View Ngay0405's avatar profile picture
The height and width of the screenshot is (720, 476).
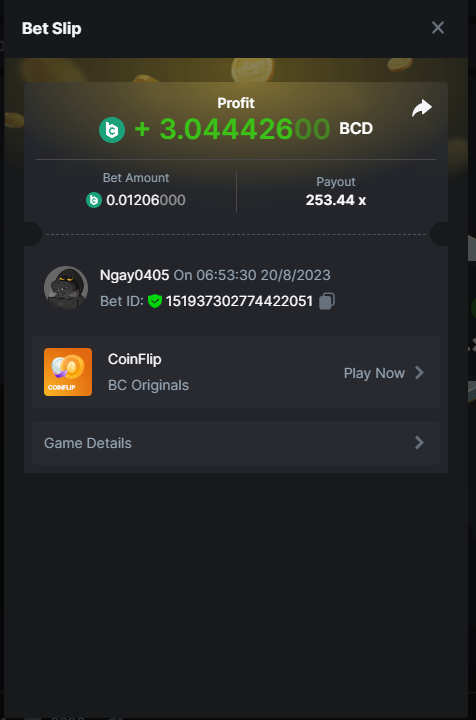point(66,288)
